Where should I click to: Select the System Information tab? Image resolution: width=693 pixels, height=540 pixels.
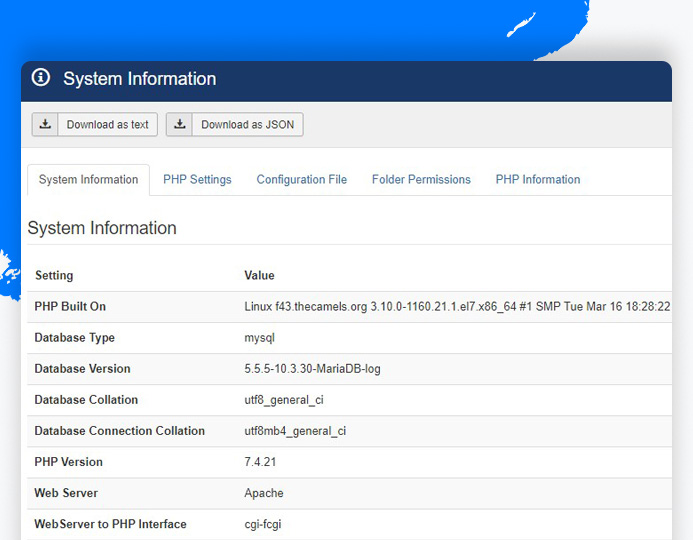88,179
